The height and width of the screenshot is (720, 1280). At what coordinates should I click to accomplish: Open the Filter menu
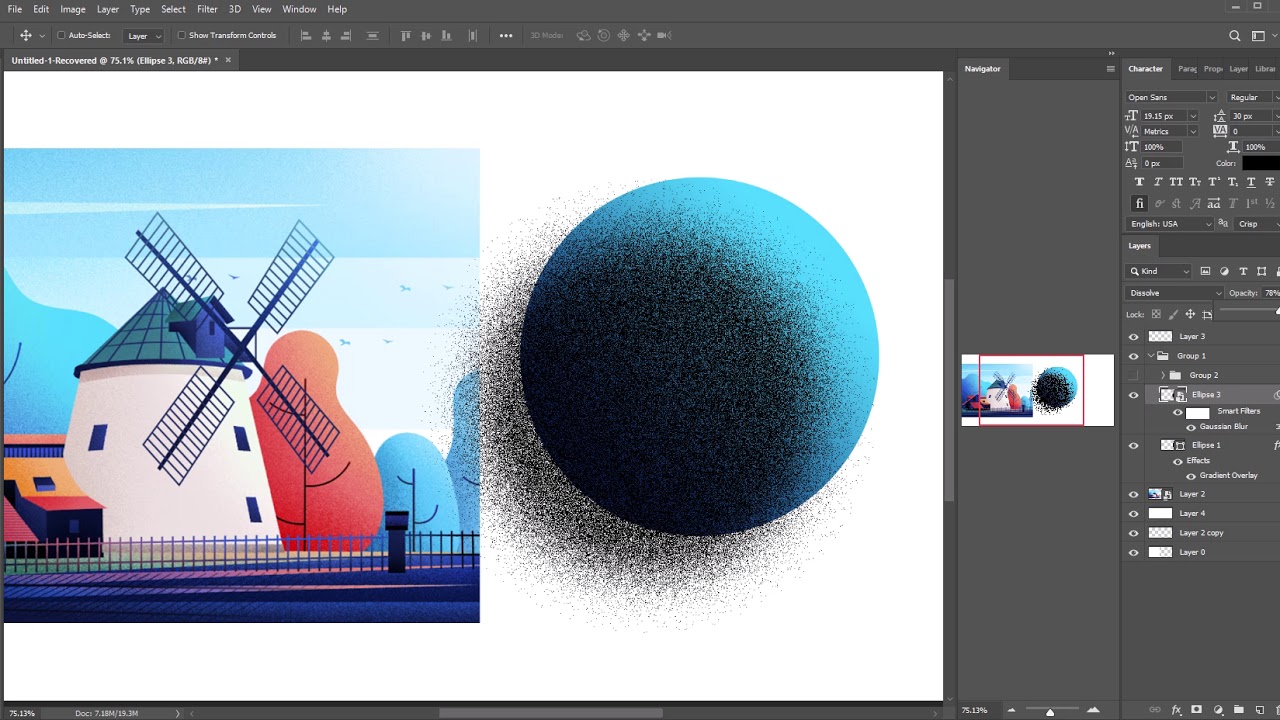click(207, 9)
